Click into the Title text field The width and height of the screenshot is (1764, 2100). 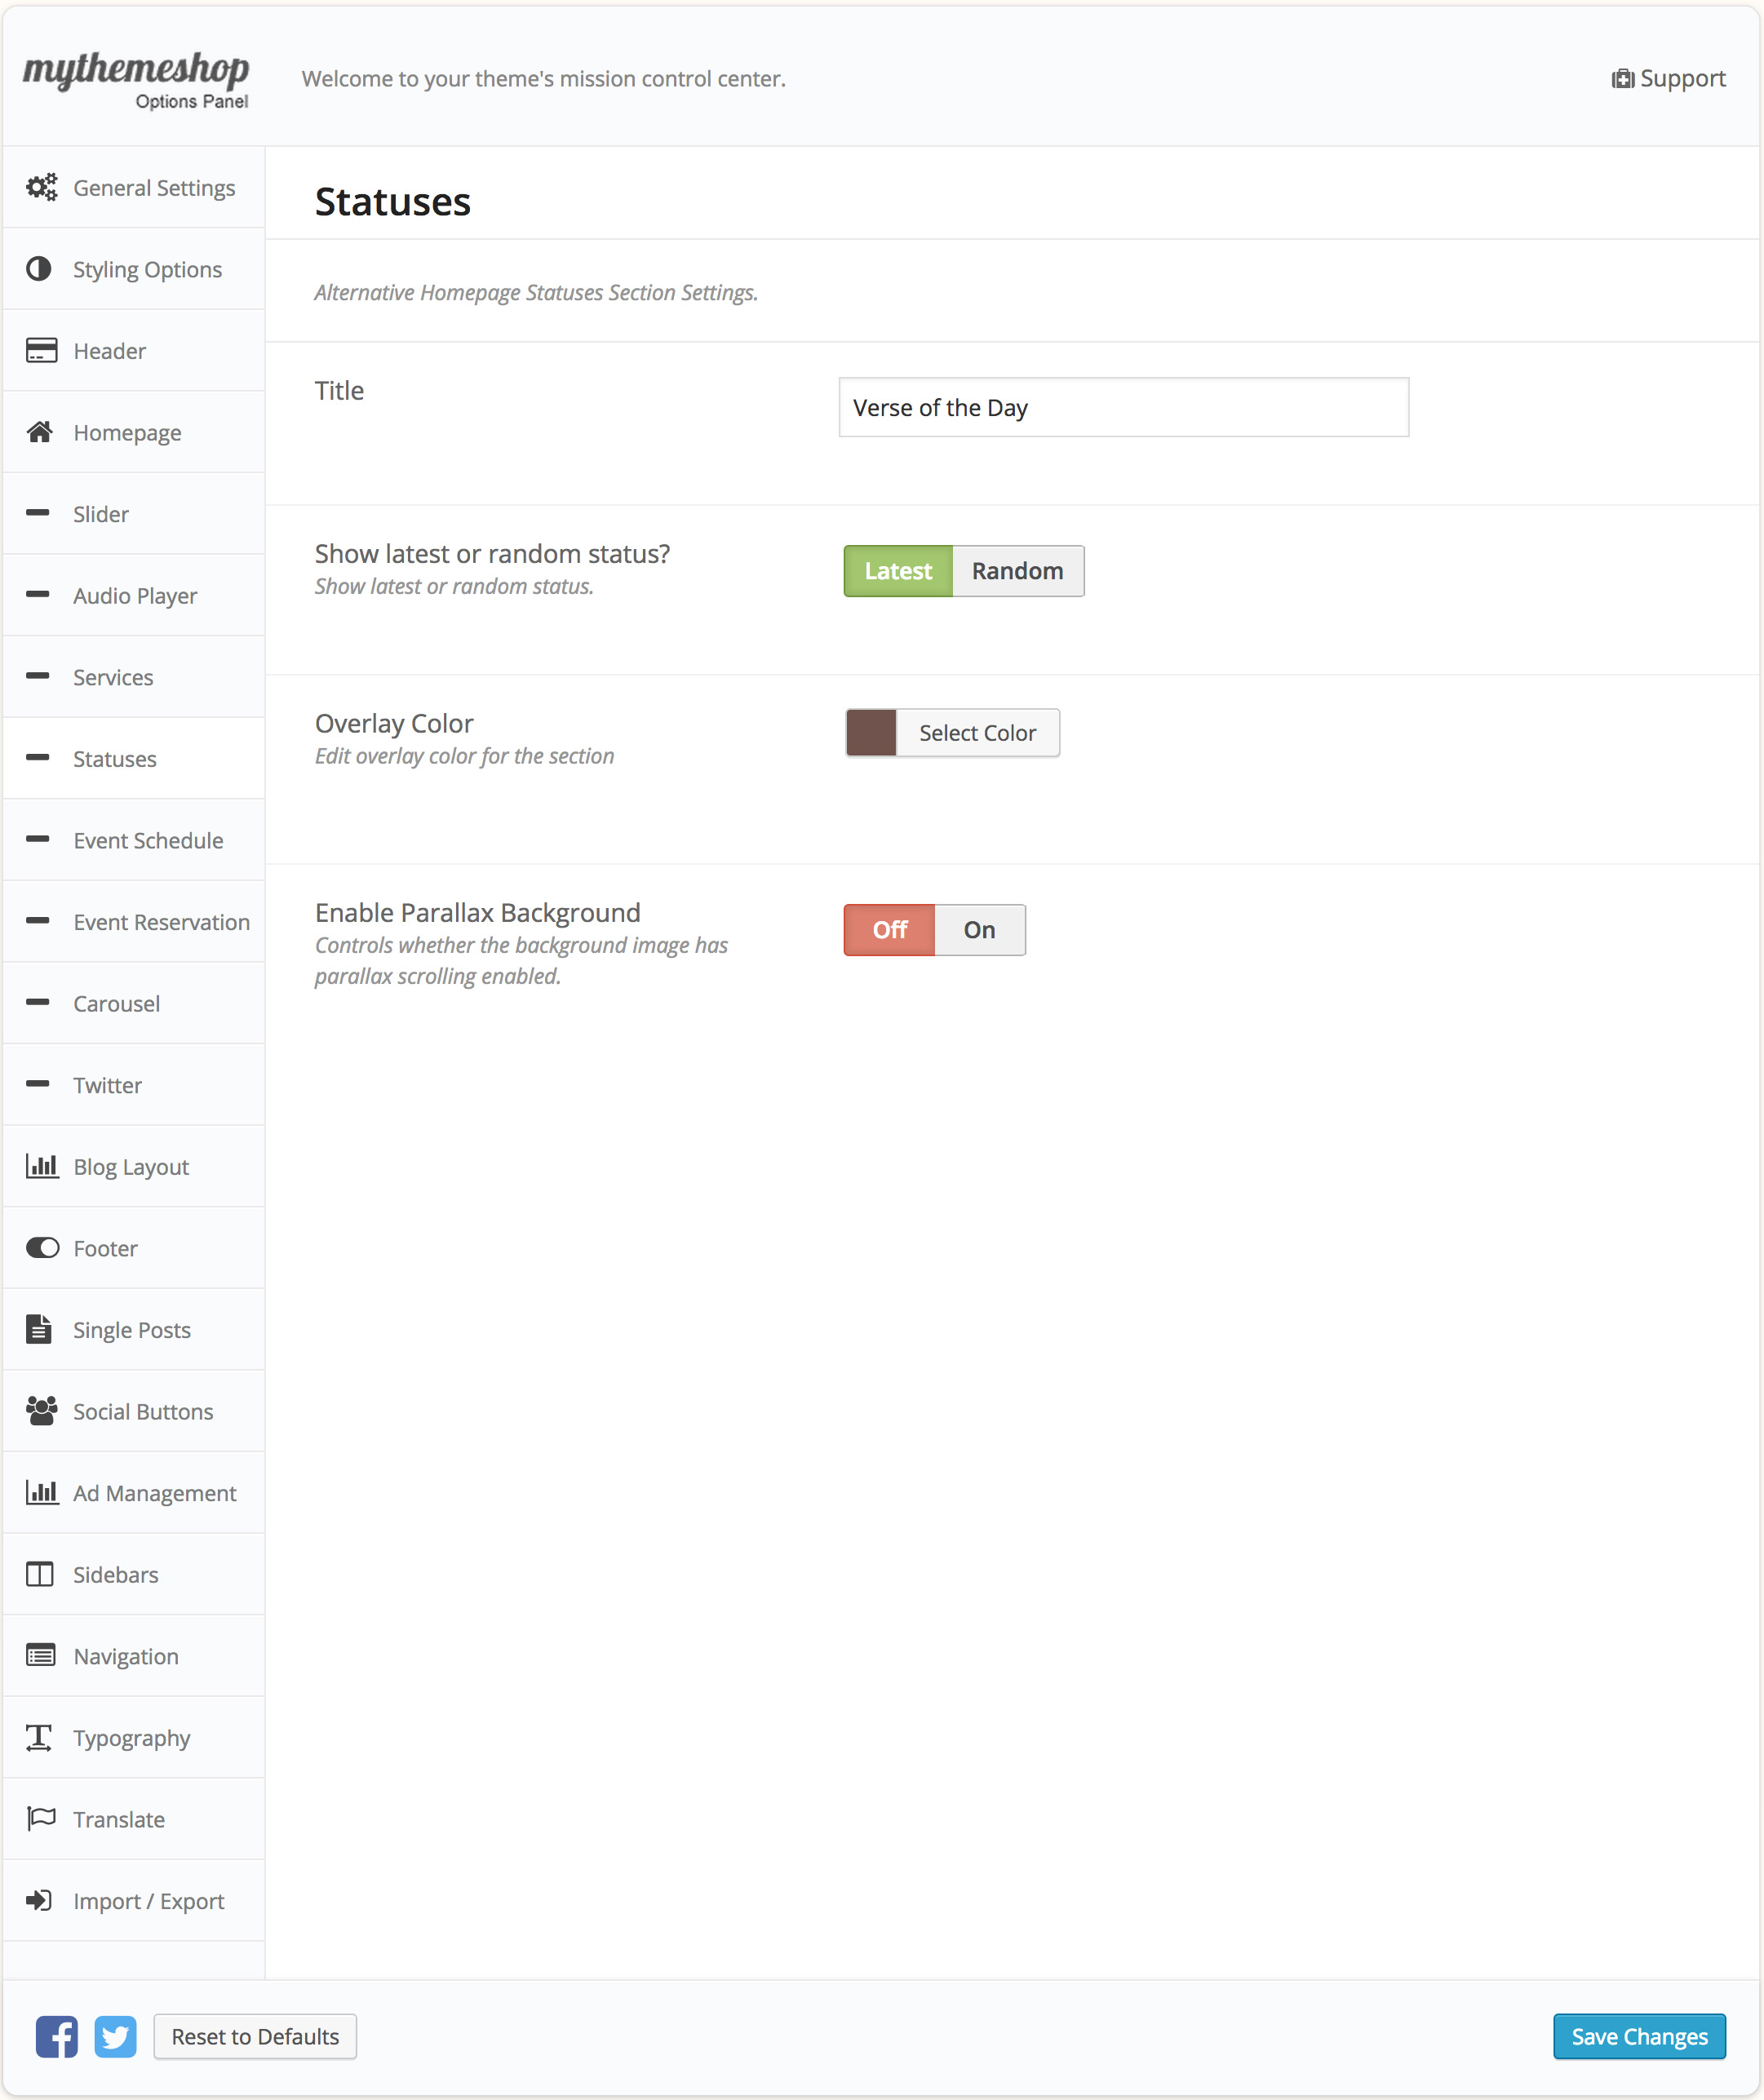1123,407
